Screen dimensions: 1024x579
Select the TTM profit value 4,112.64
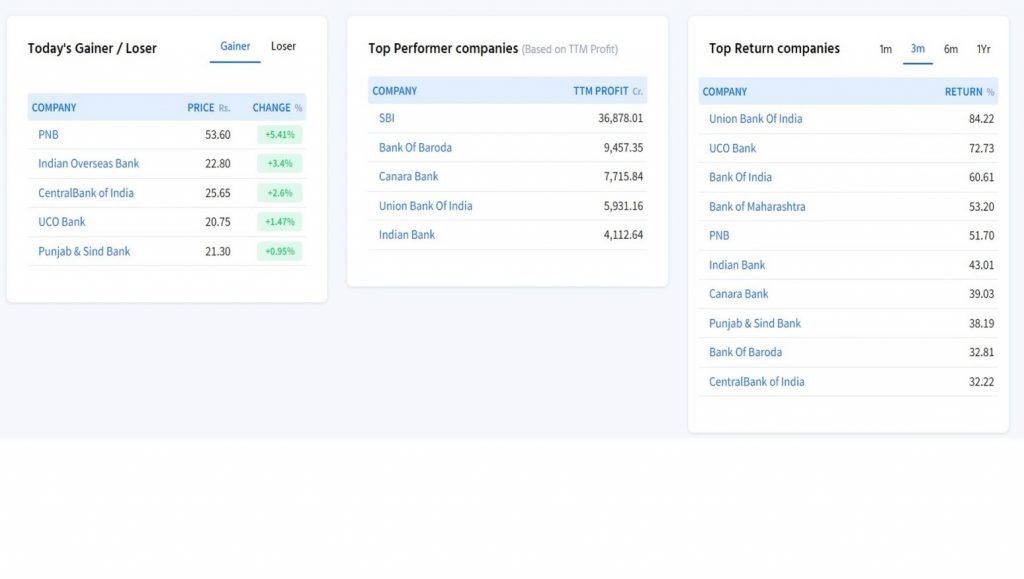point(623,235)
